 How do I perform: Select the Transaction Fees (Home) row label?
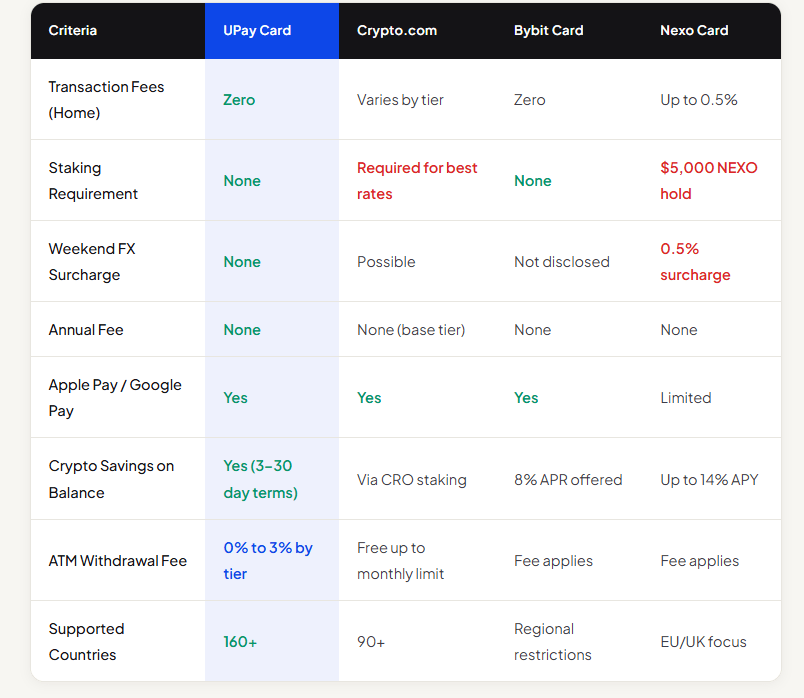(x=106, y=100)
